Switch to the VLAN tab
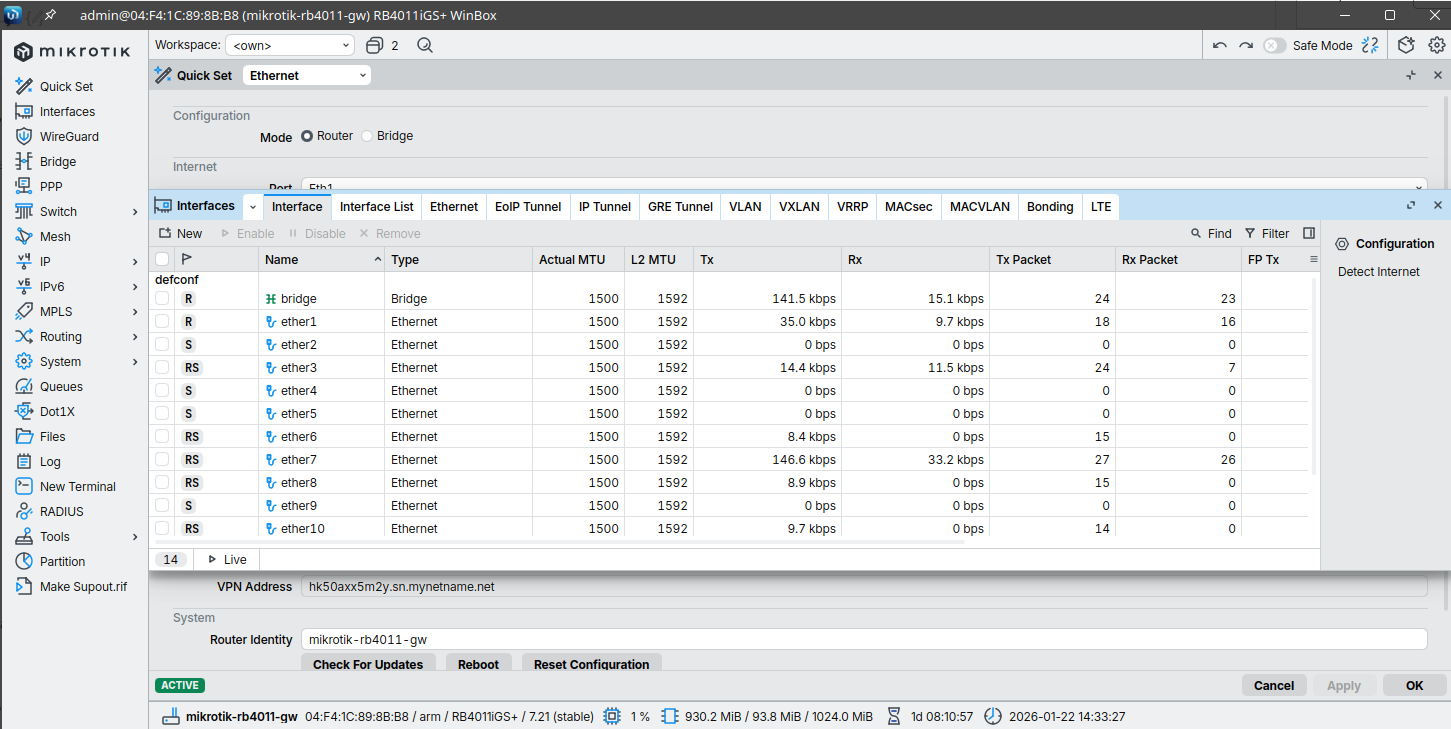Screen dimensions: 1451x729 [x=745, y=206]
